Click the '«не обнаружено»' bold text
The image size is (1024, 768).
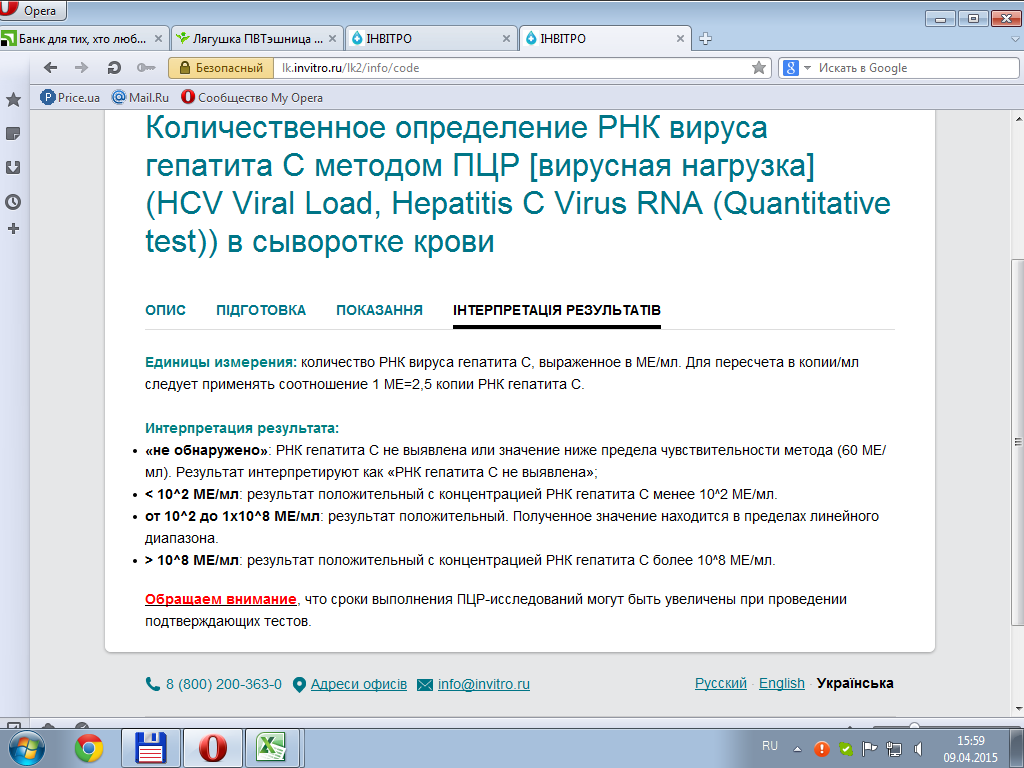[x=206, y=451]
